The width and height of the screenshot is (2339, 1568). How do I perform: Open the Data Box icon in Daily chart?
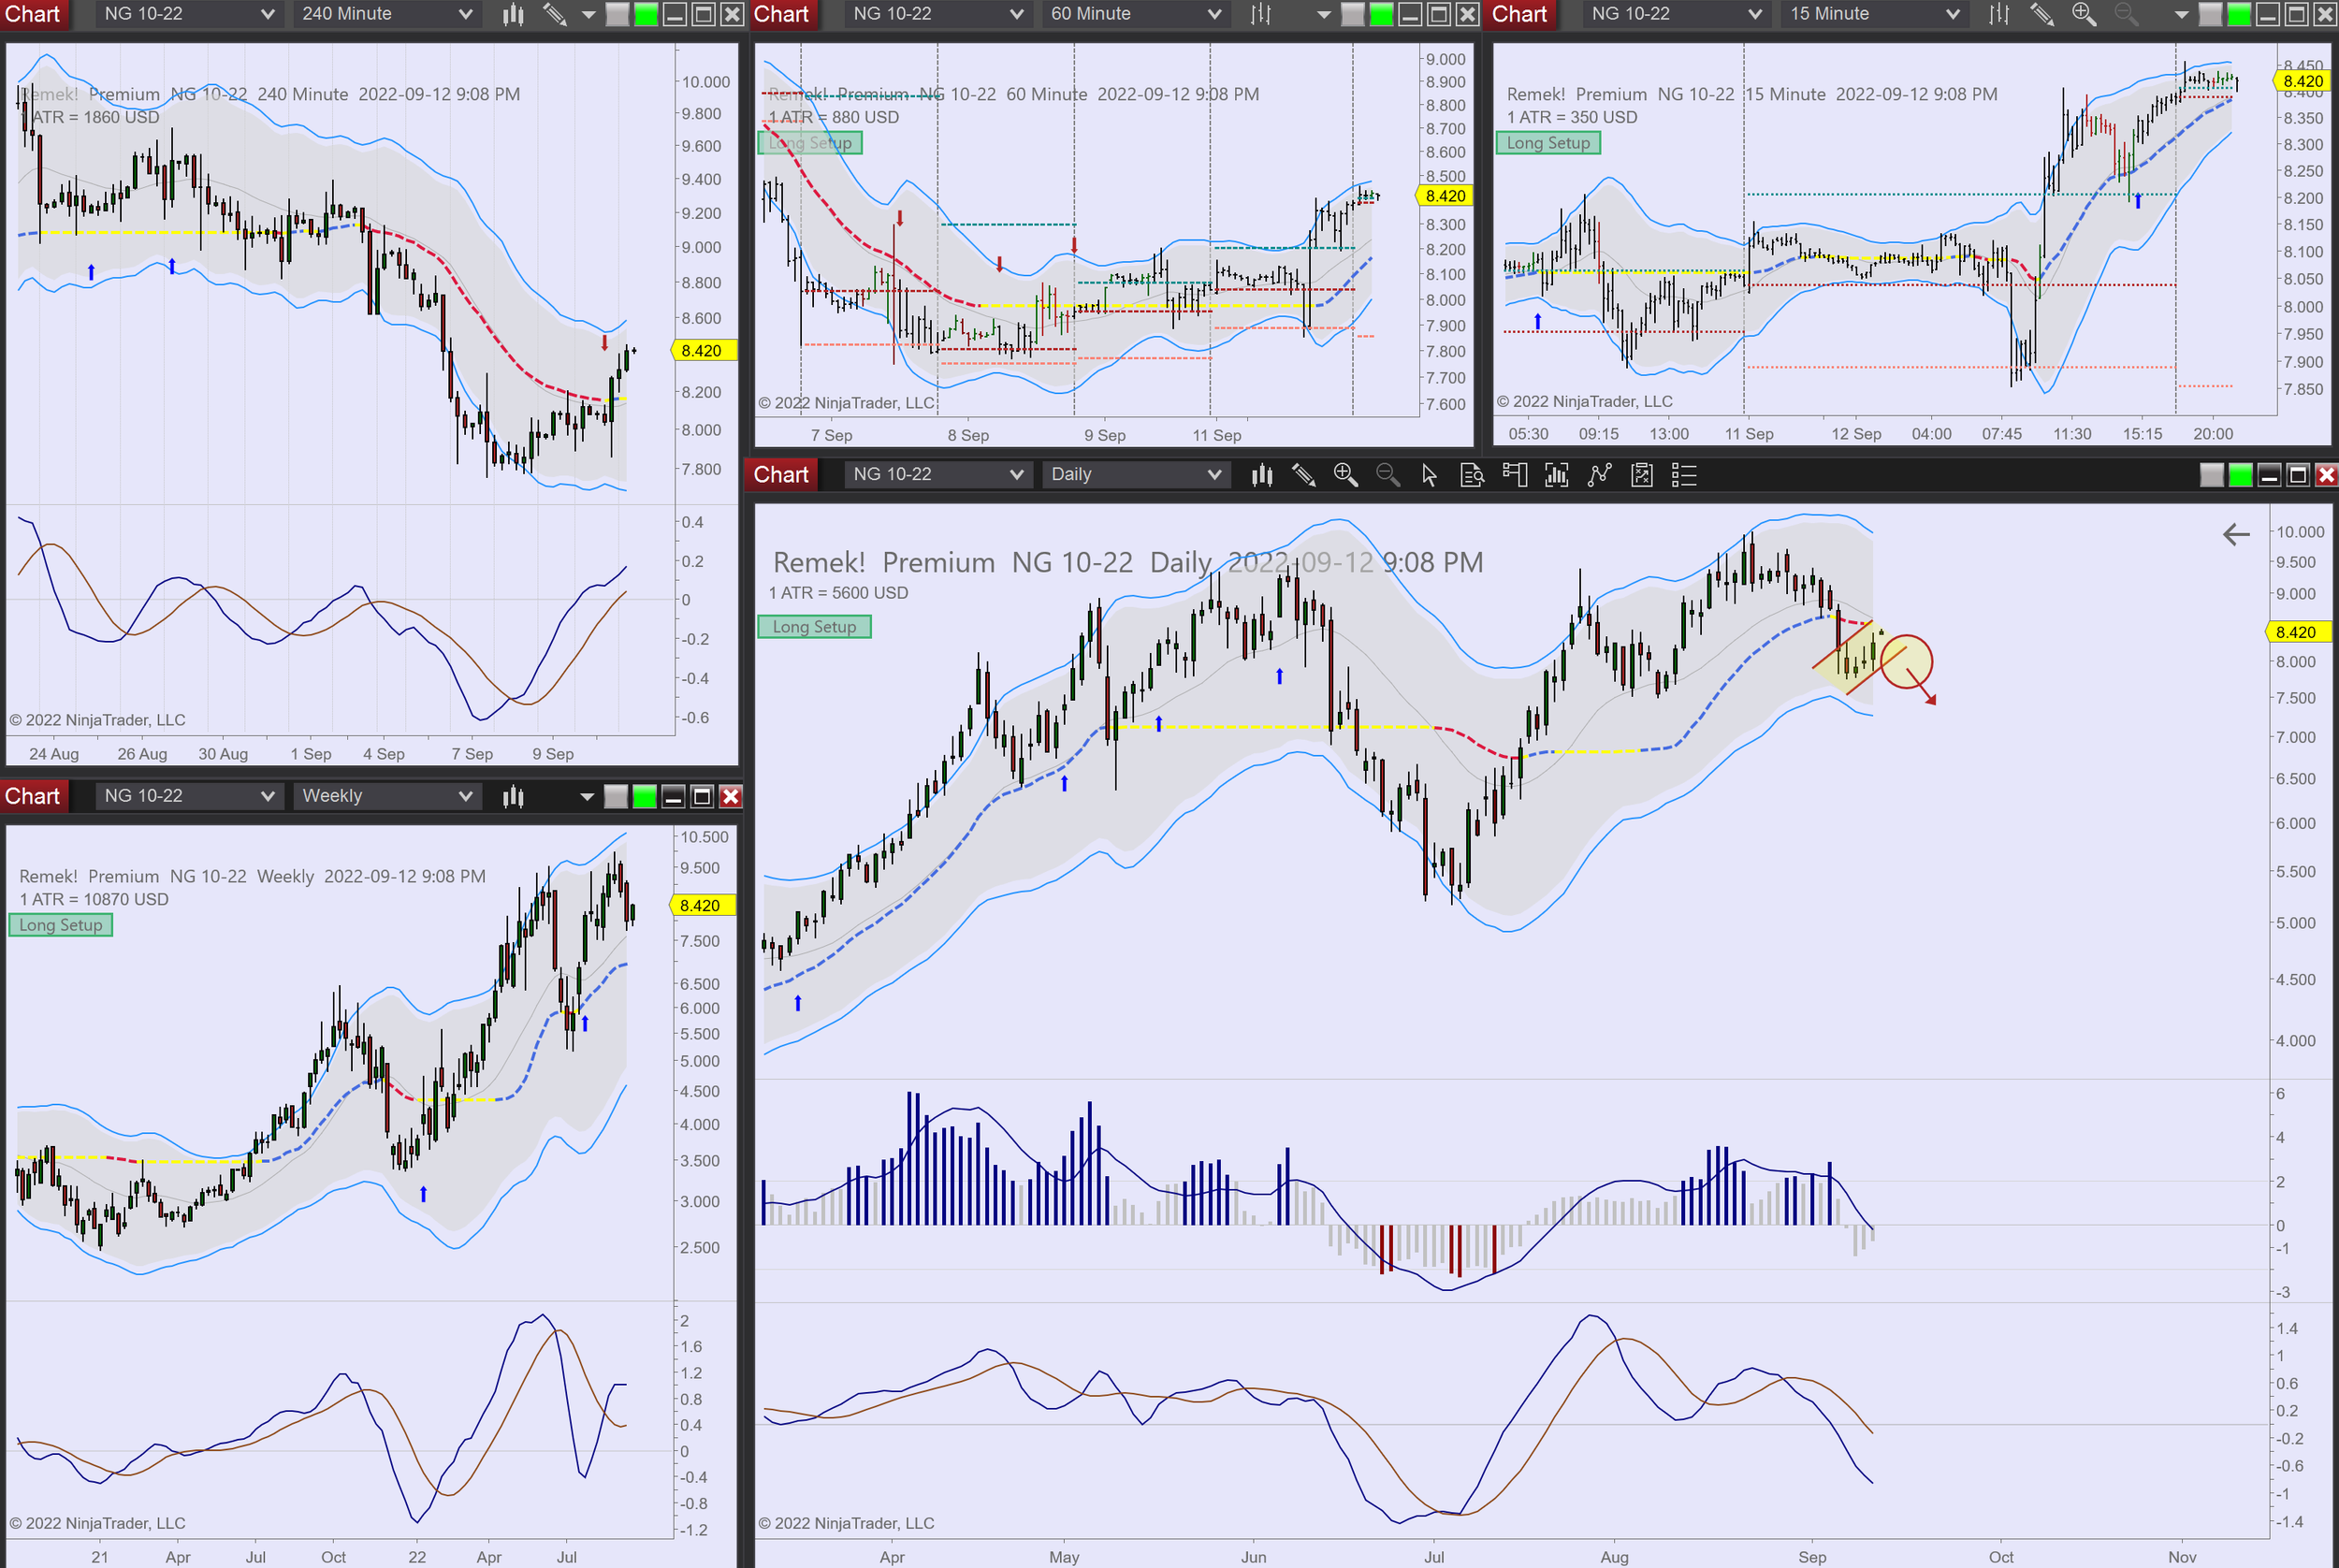(x=1471, y=475)
